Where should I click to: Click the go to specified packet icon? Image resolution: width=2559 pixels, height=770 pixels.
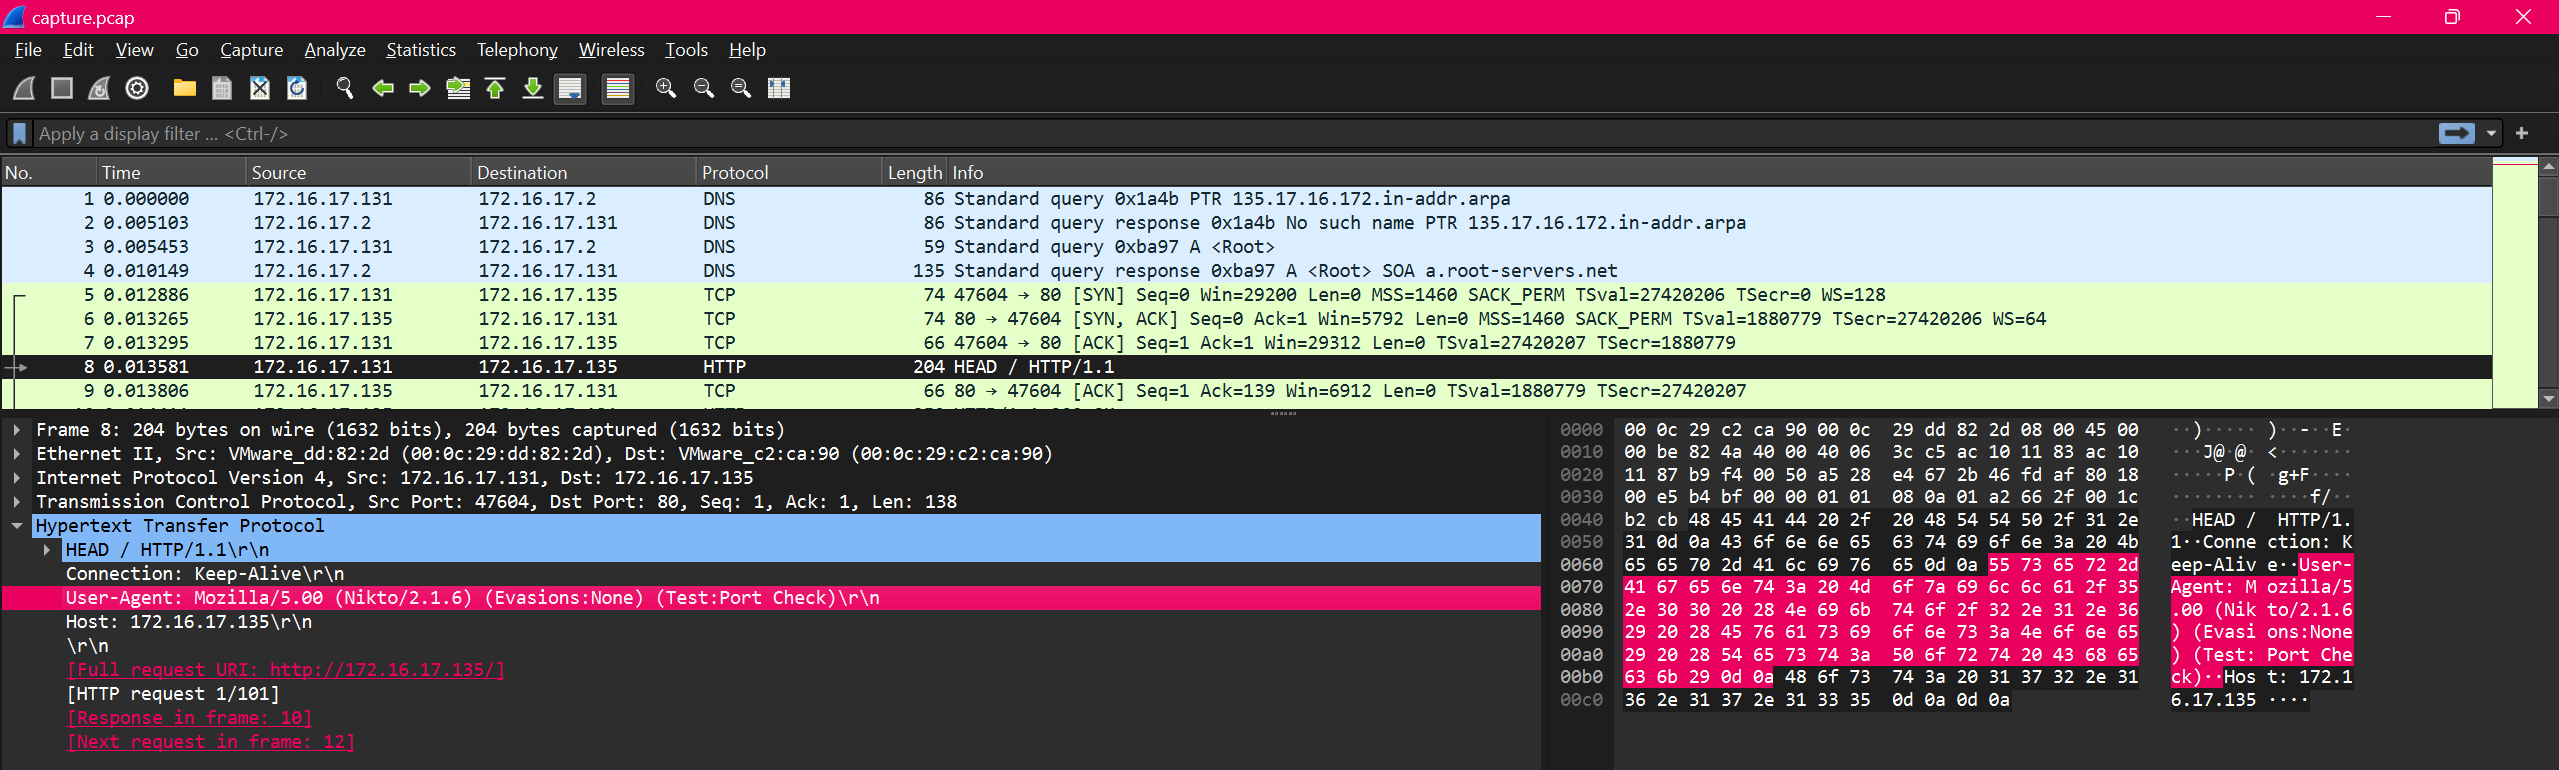pos(458,88)
